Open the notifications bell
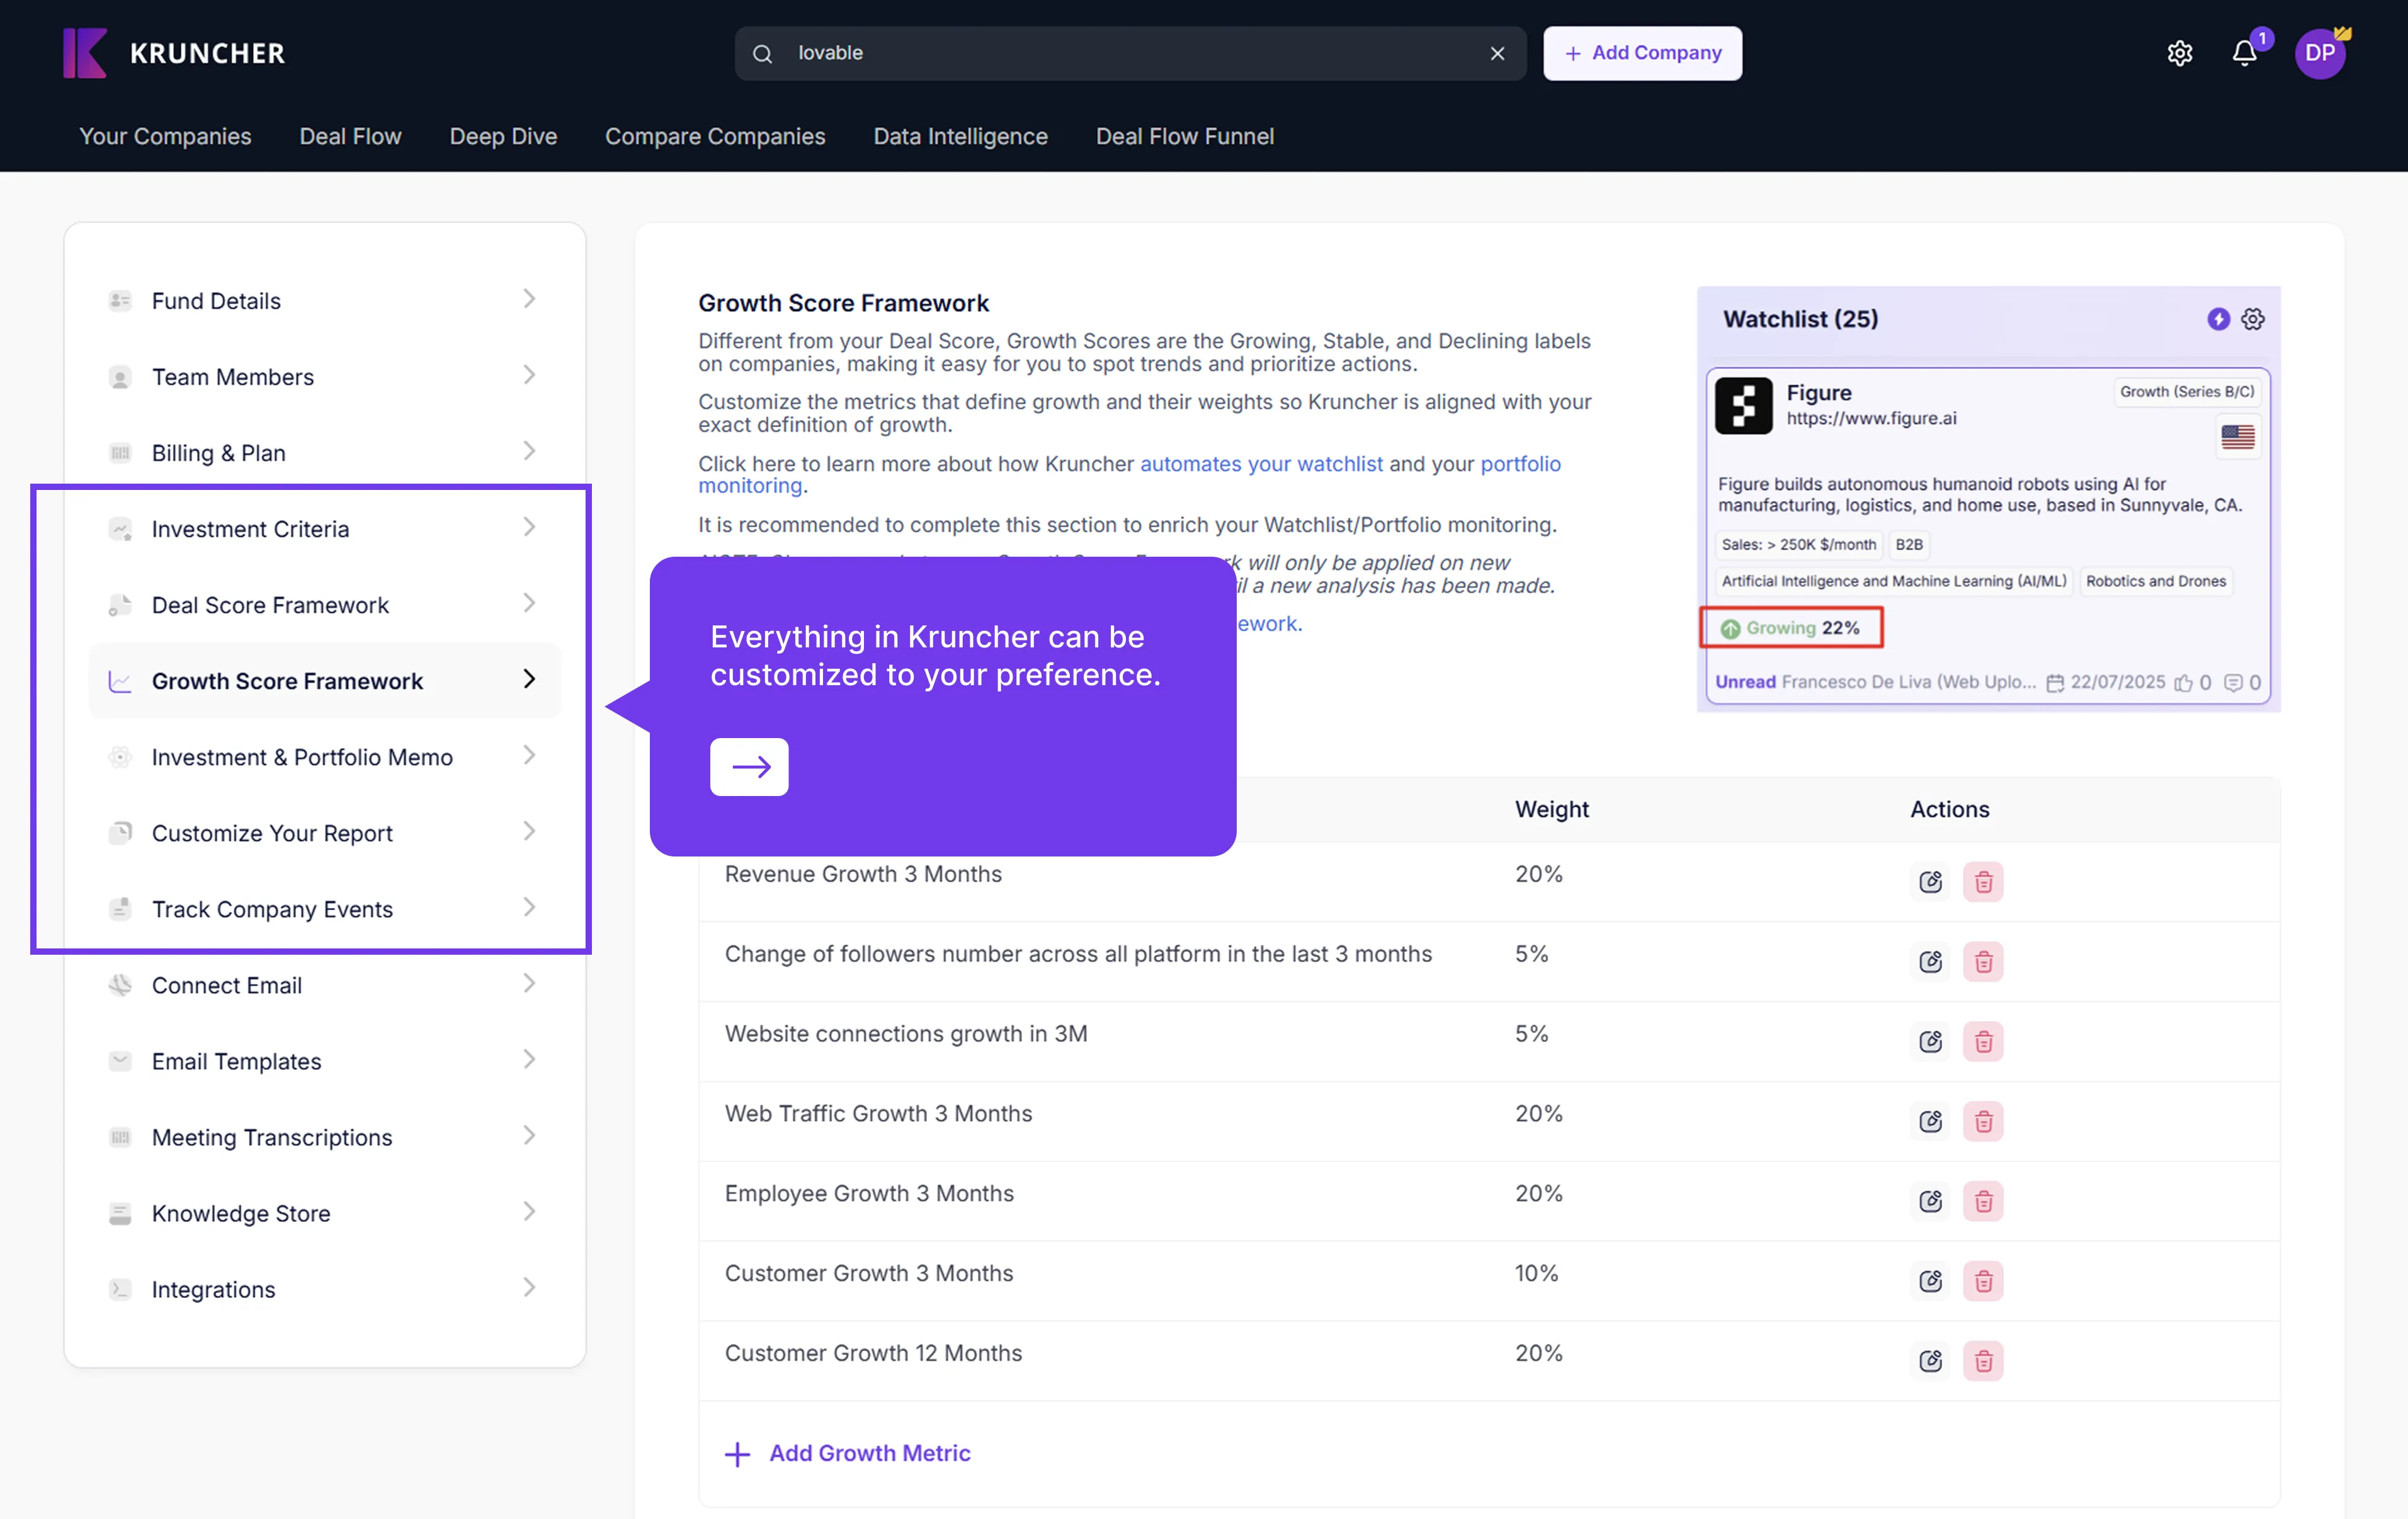Screen dimensions: 2408x1519 pyautogui.click(x=2244, y=53)
